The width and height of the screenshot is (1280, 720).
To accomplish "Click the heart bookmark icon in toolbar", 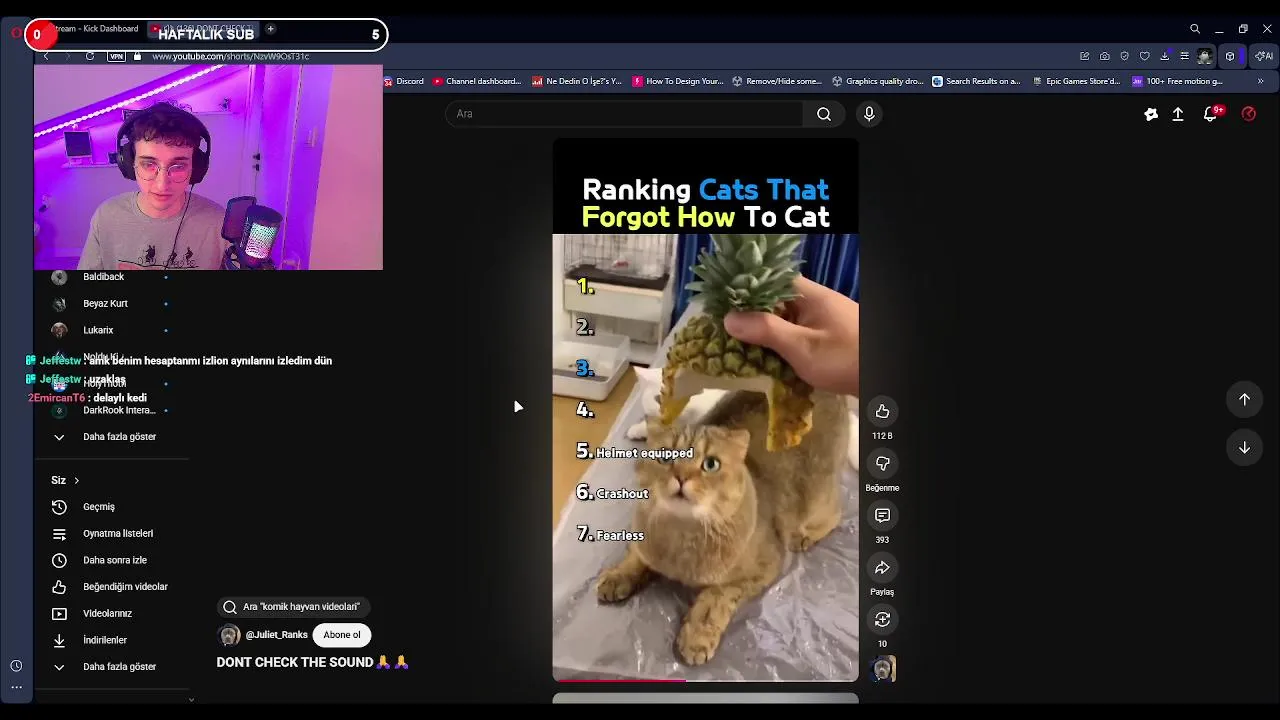I will point(1144,56).
